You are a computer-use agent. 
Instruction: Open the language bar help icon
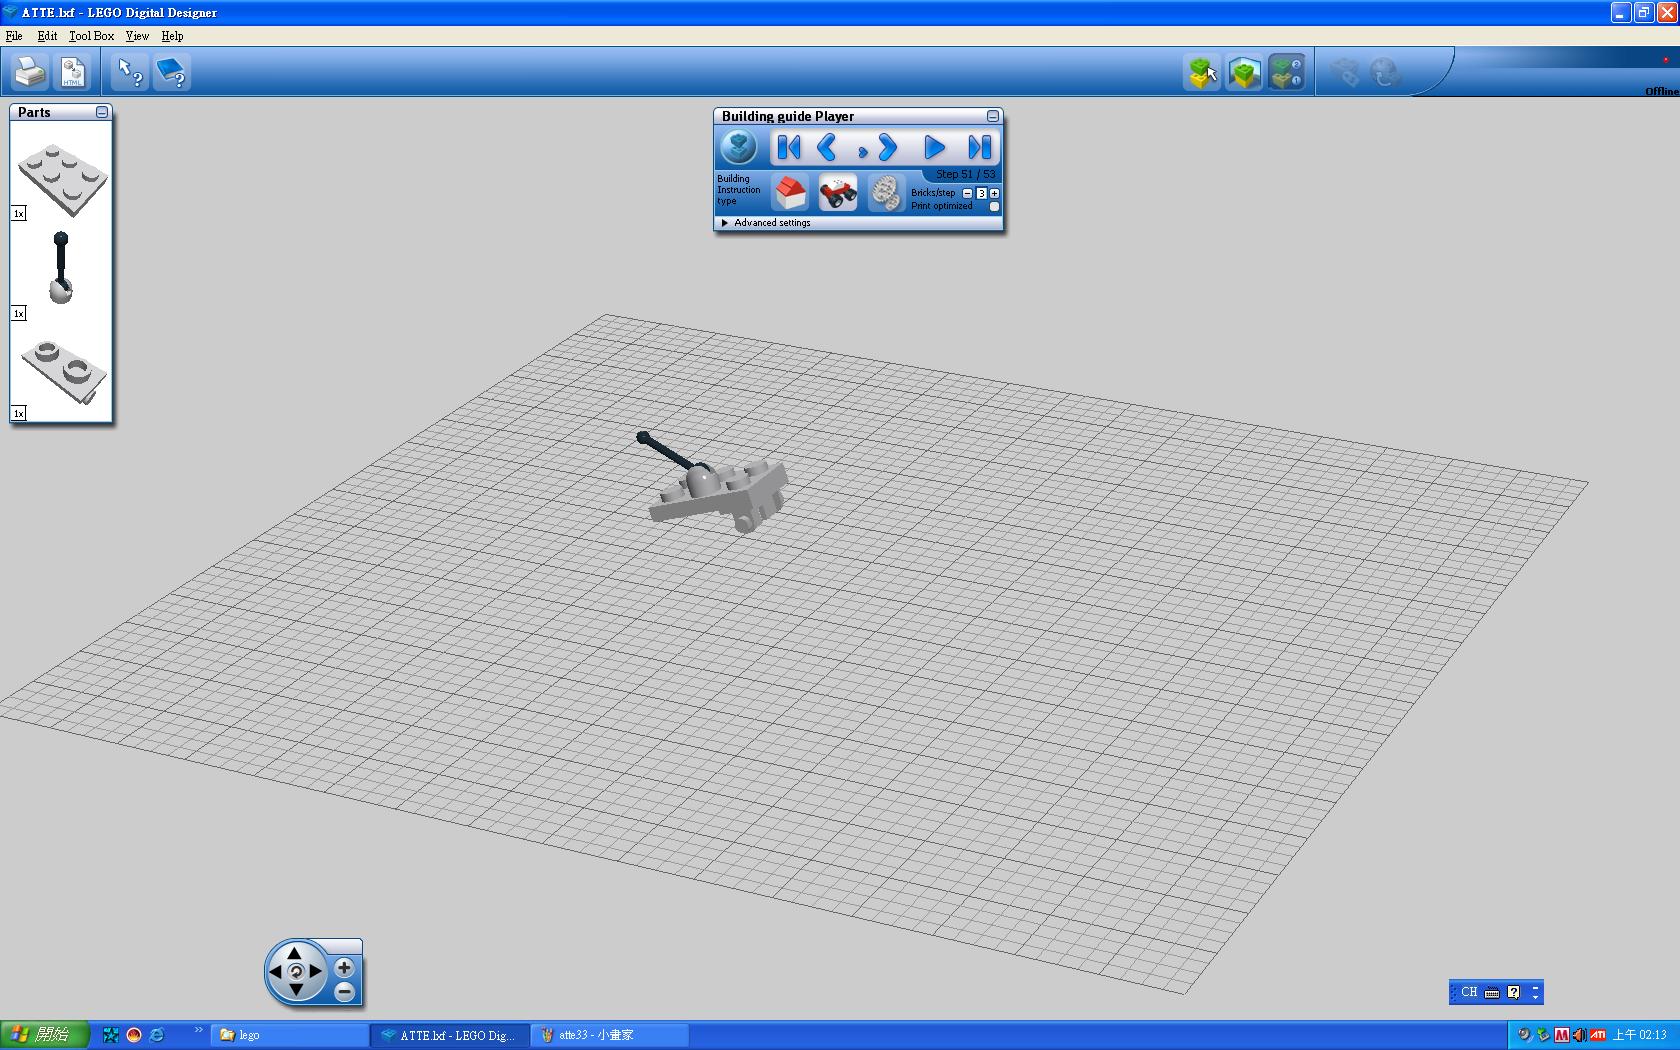[1513, 993]
